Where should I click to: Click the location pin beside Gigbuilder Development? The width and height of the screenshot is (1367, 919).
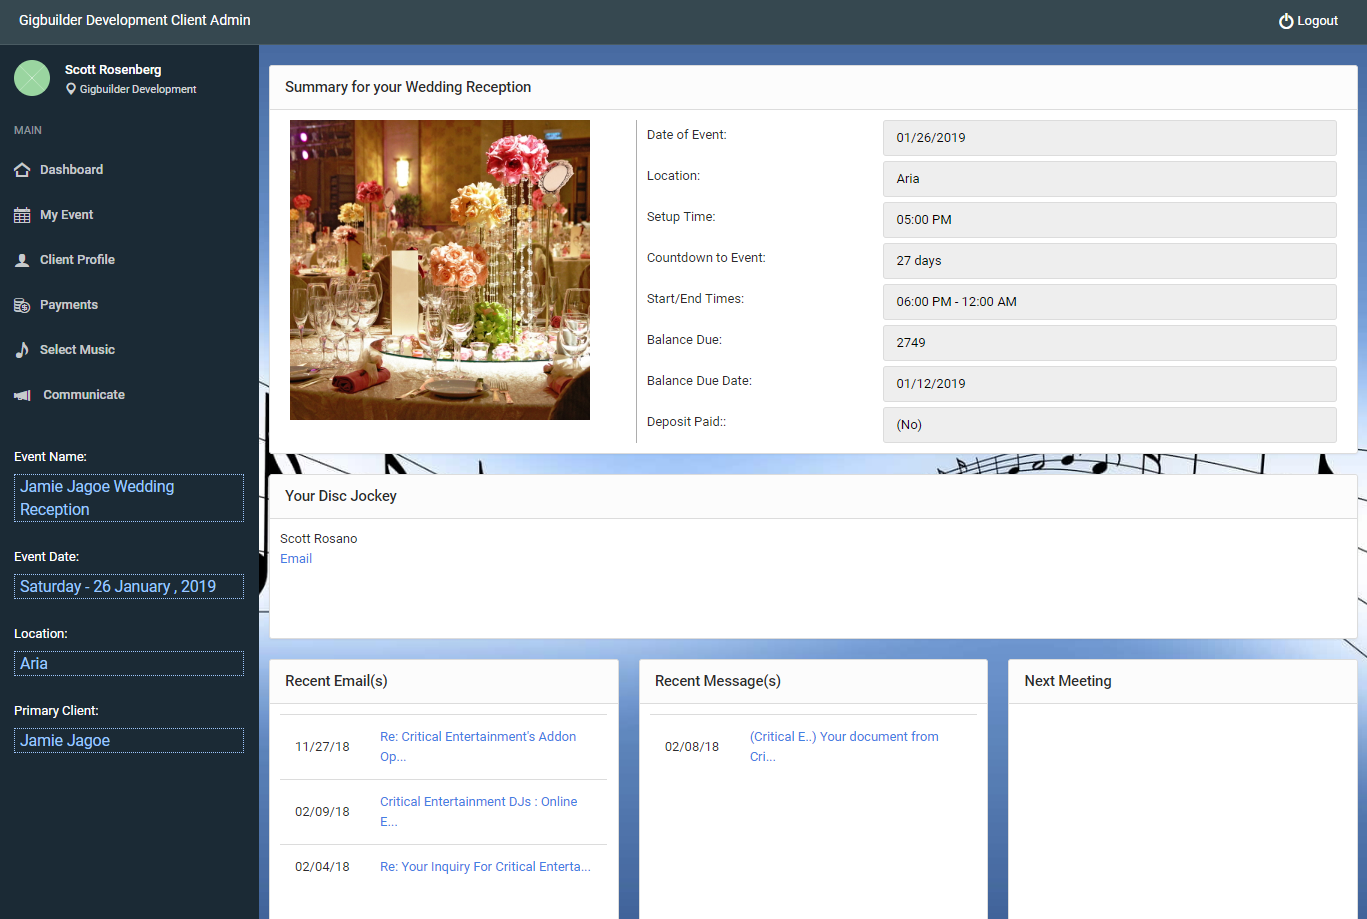[x=71, y=89]
